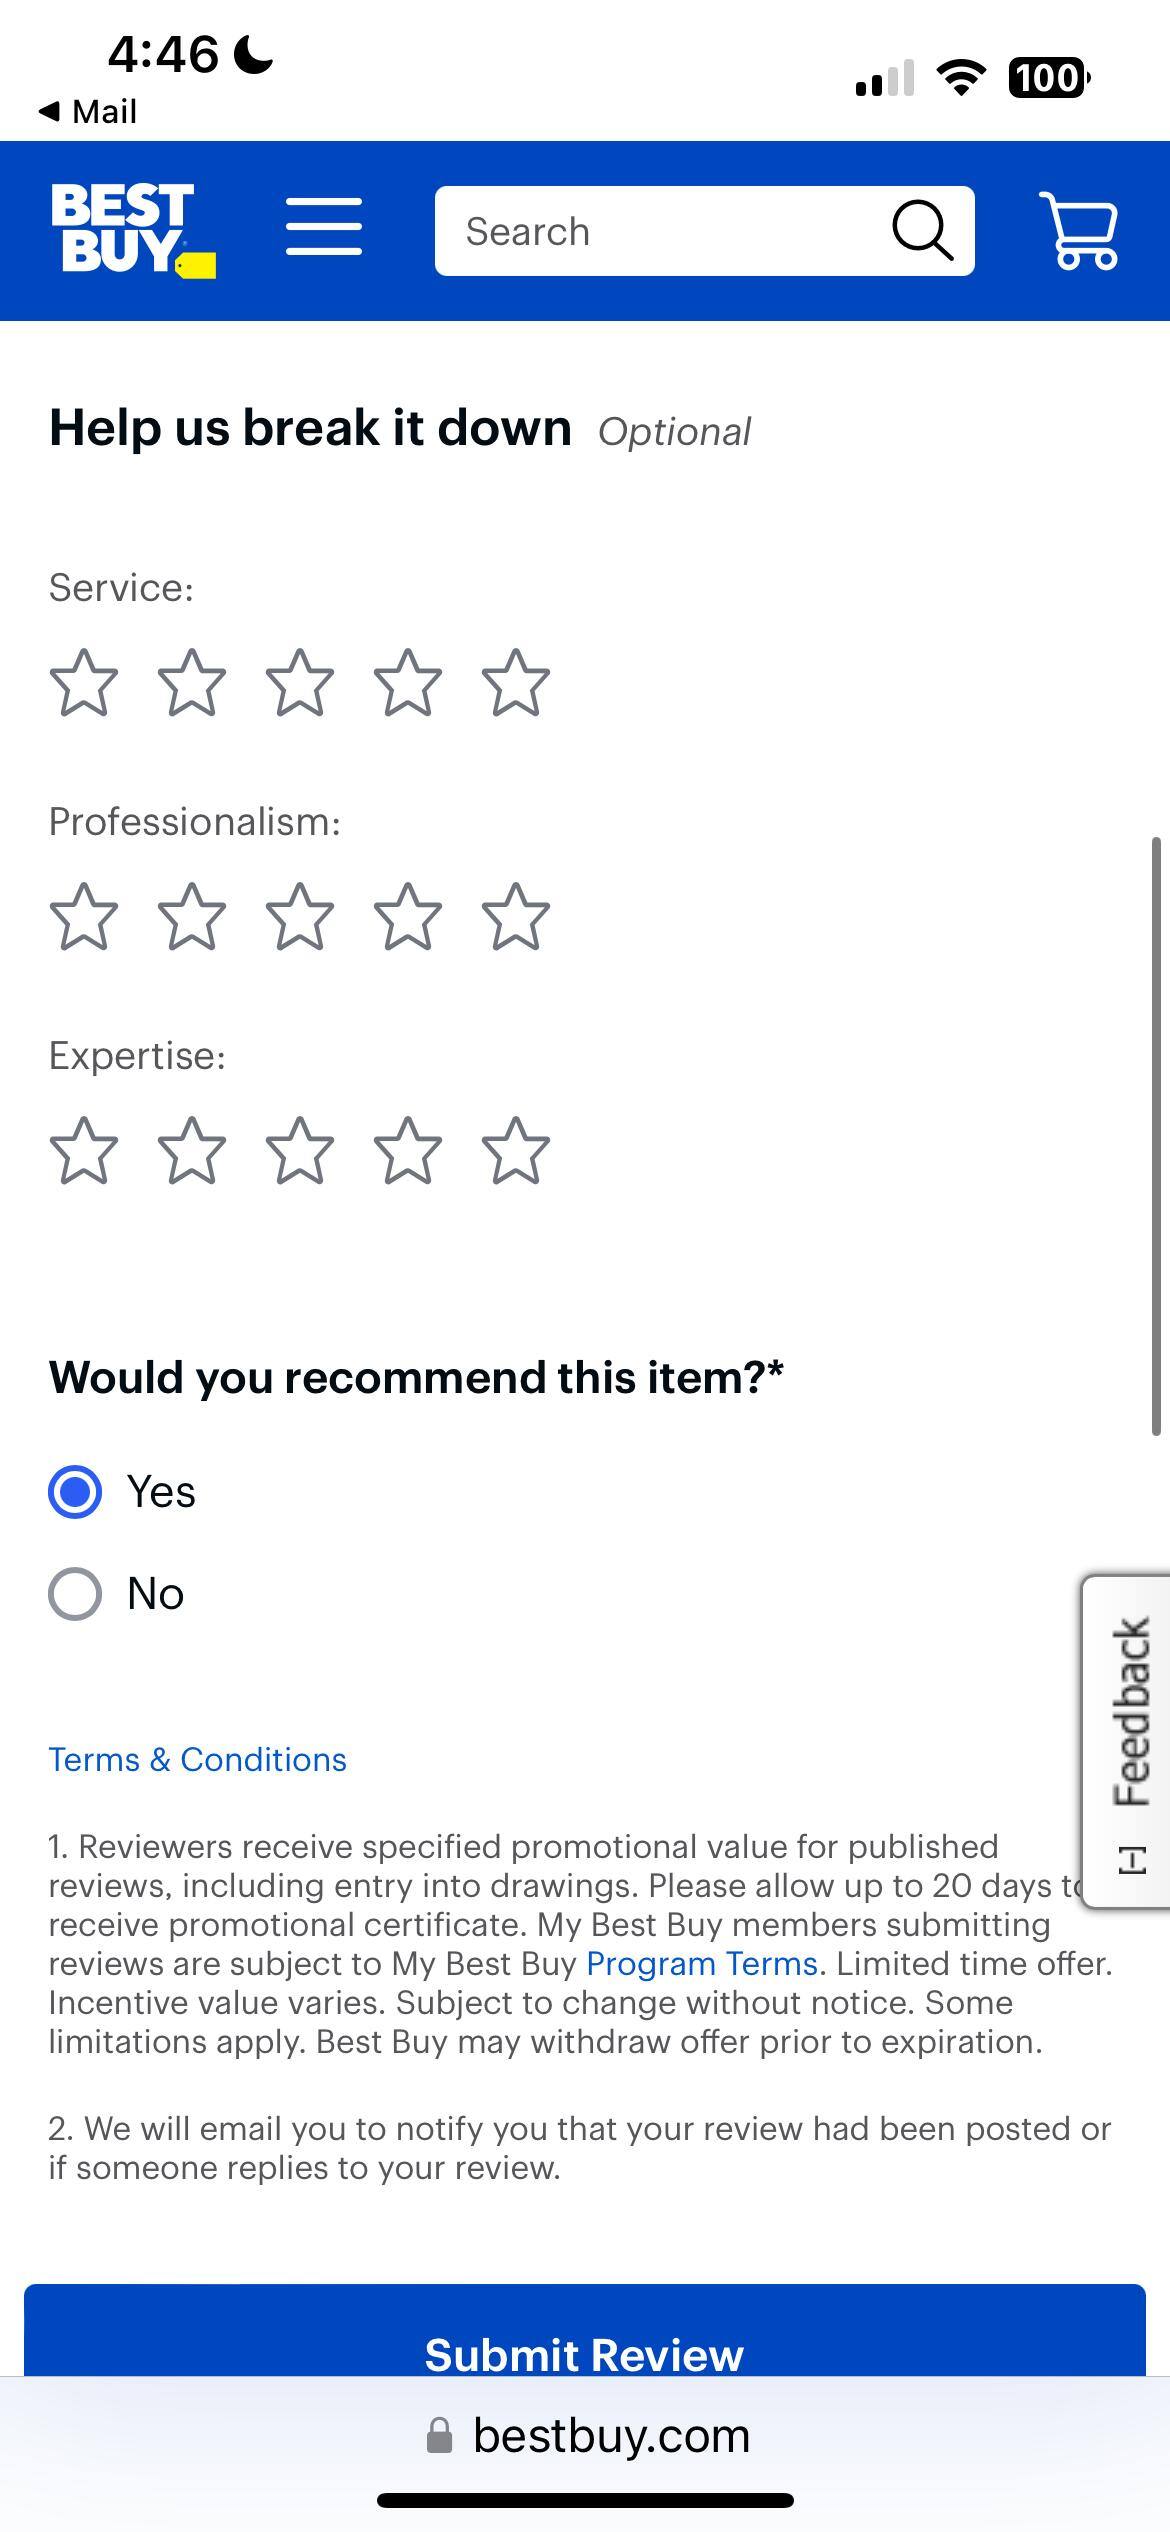The image size is (1170, 2532).
Task: Click the Feedback tab on the right
Action: [x=1128, y=1740]
